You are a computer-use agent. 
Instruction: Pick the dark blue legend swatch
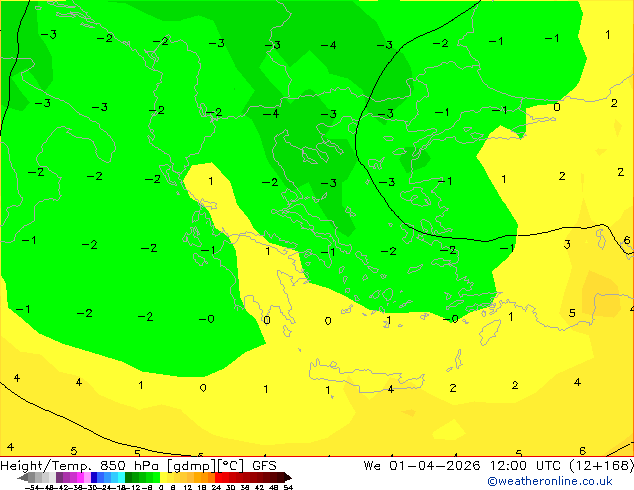94,477
